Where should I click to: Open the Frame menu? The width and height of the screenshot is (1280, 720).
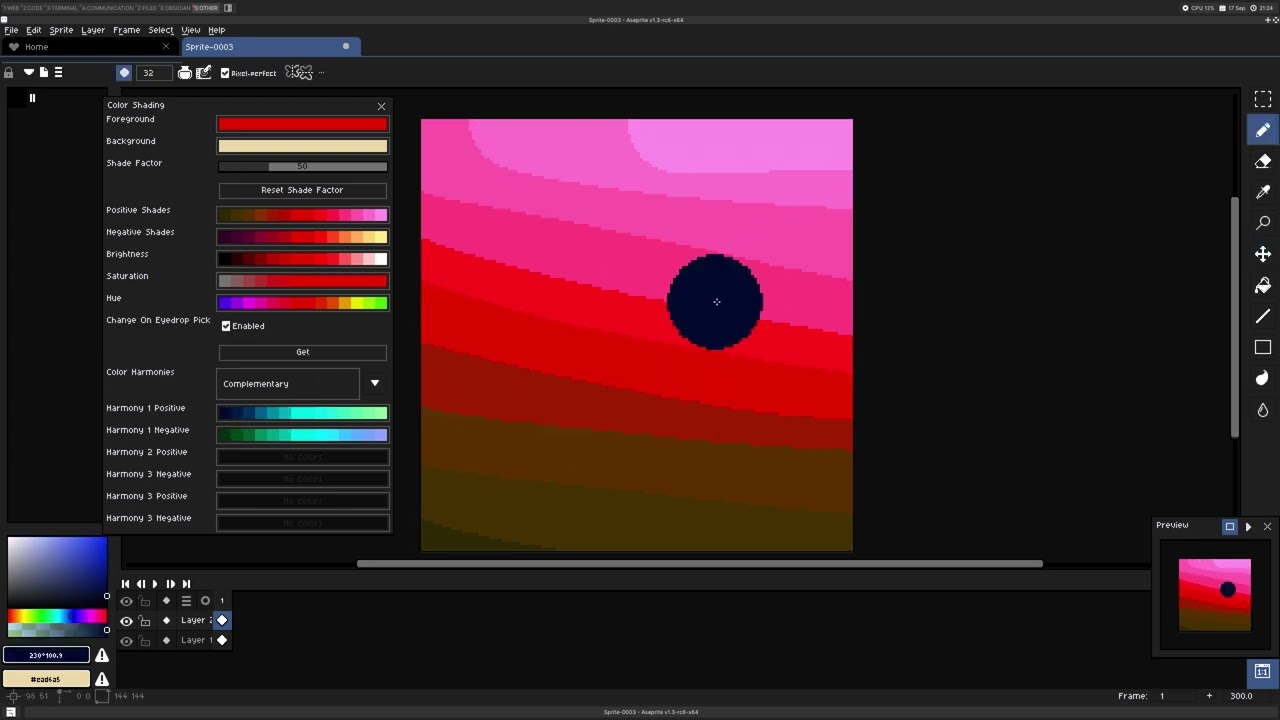[126, 30]
